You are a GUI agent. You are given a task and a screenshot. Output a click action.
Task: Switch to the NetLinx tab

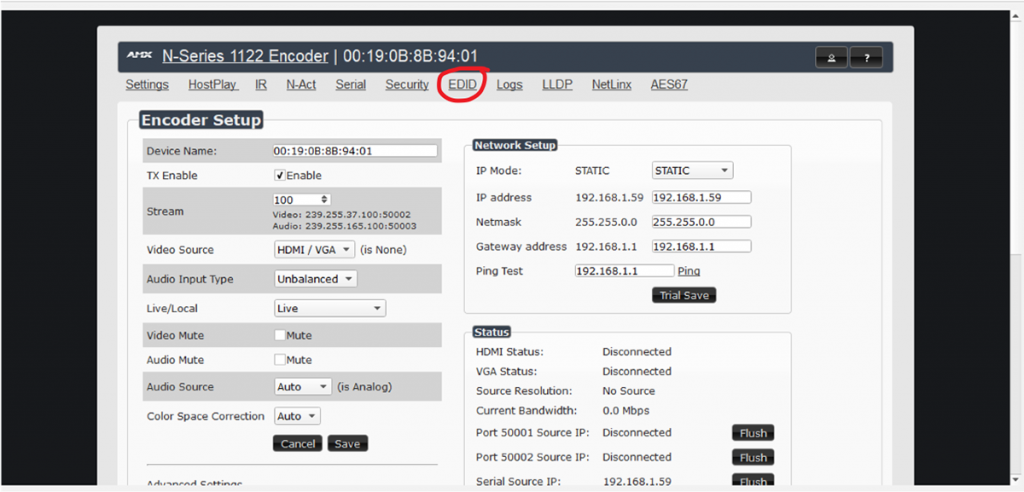612,84
